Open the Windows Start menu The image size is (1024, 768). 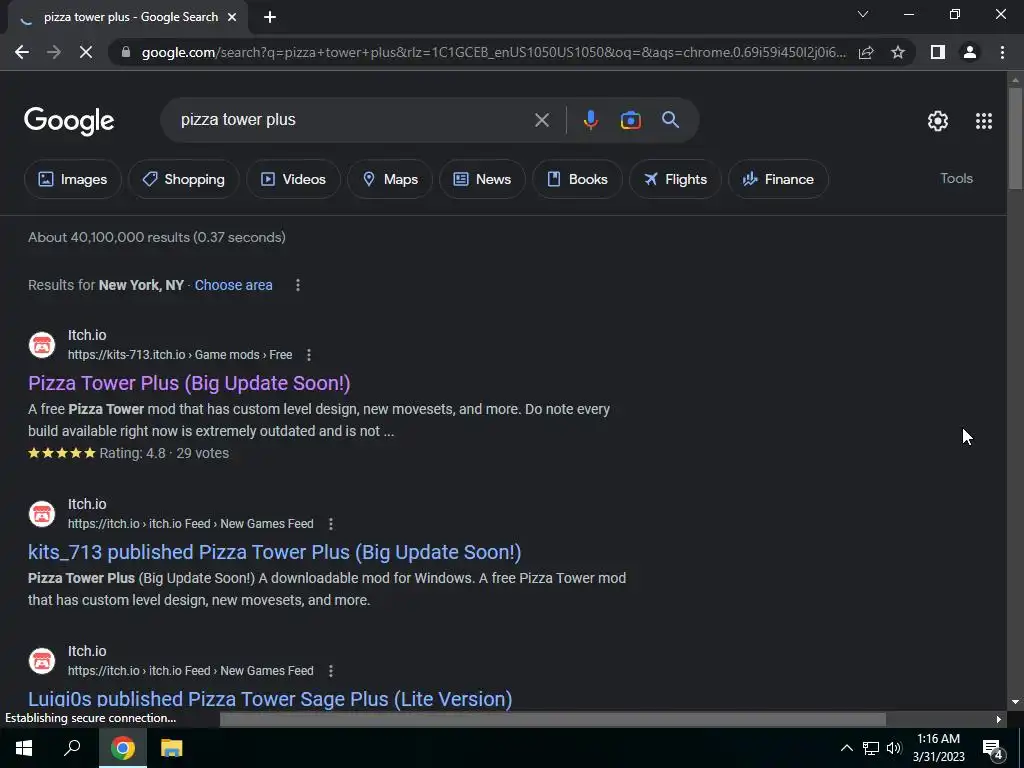click(x=24, y=748)
